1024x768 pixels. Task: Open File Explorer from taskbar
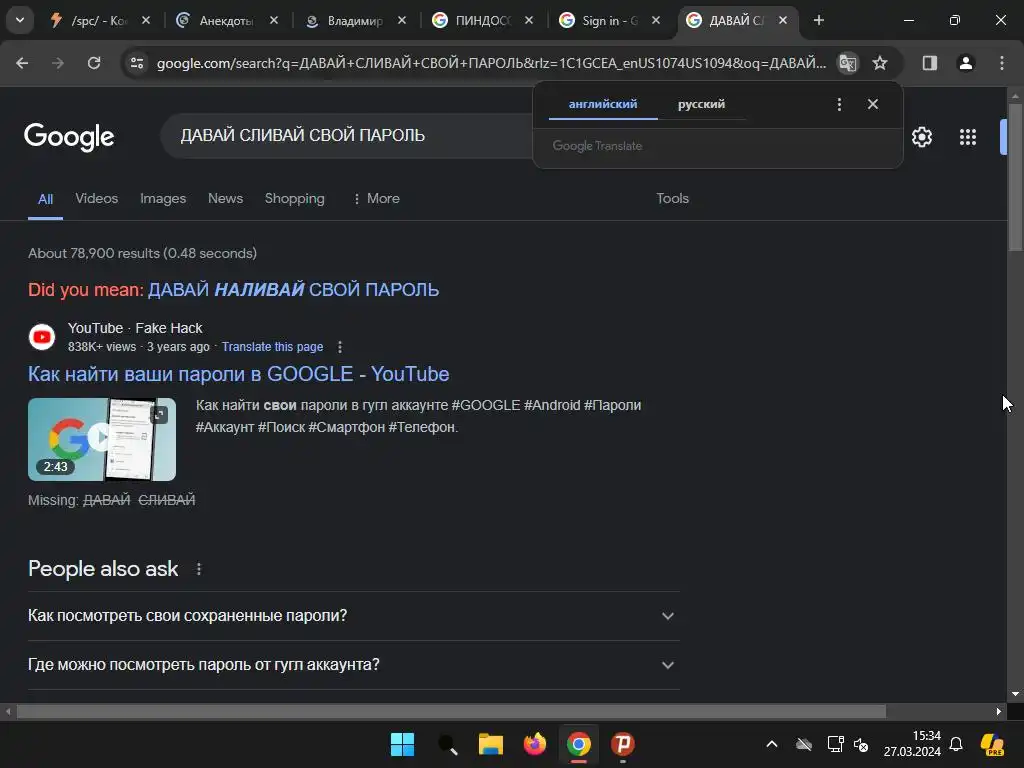[490, 744]
